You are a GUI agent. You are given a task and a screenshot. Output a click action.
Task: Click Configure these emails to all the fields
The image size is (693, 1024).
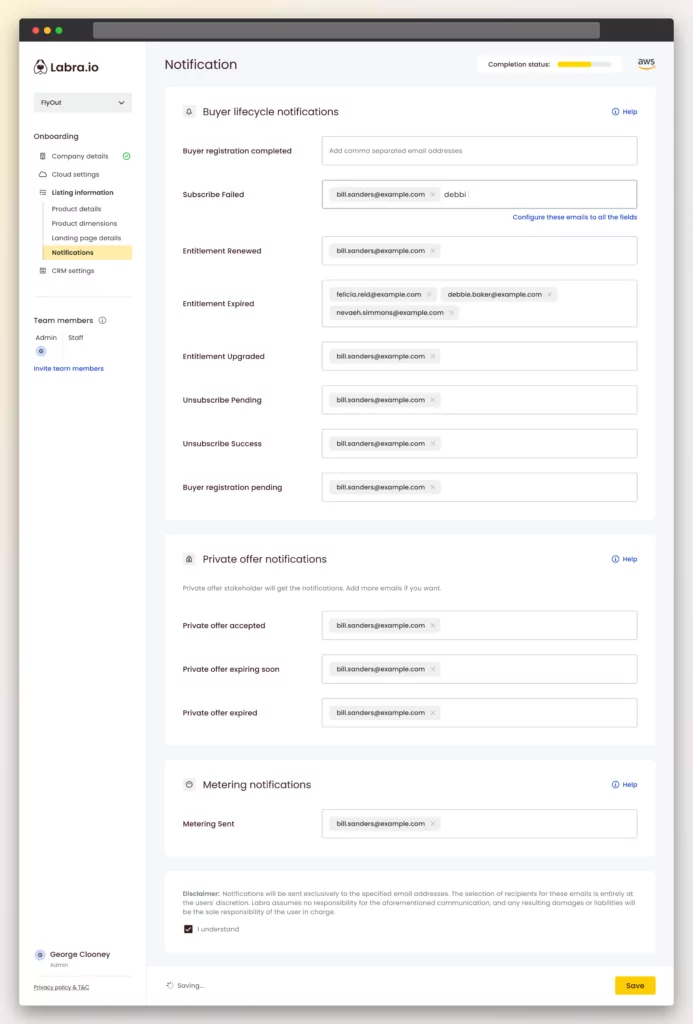(575, 217)
